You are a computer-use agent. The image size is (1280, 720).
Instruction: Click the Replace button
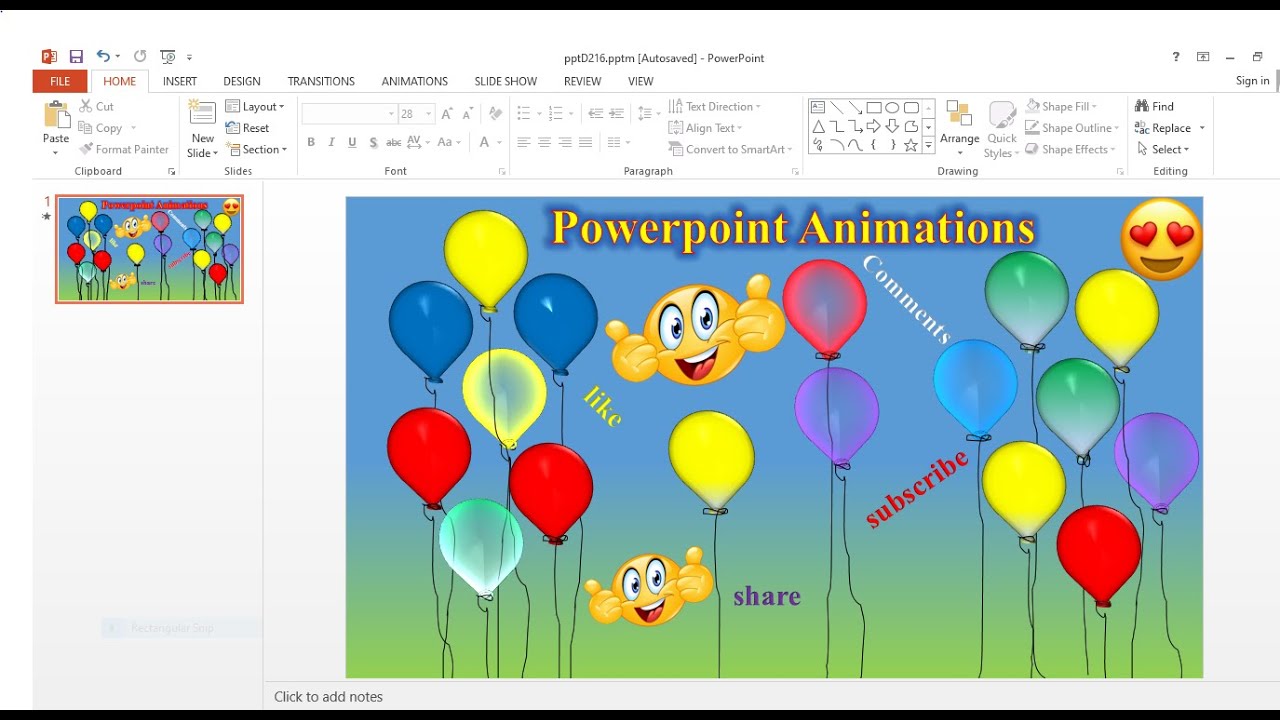(1169, 128)
